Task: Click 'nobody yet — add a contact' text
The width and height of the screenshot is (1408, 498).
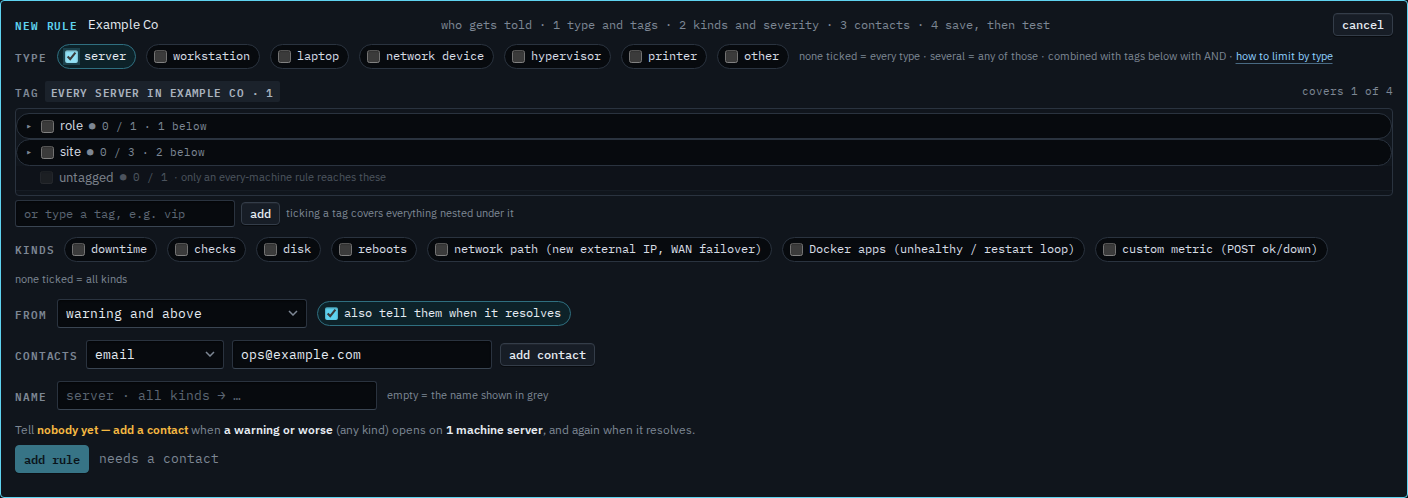Action: 113,431
